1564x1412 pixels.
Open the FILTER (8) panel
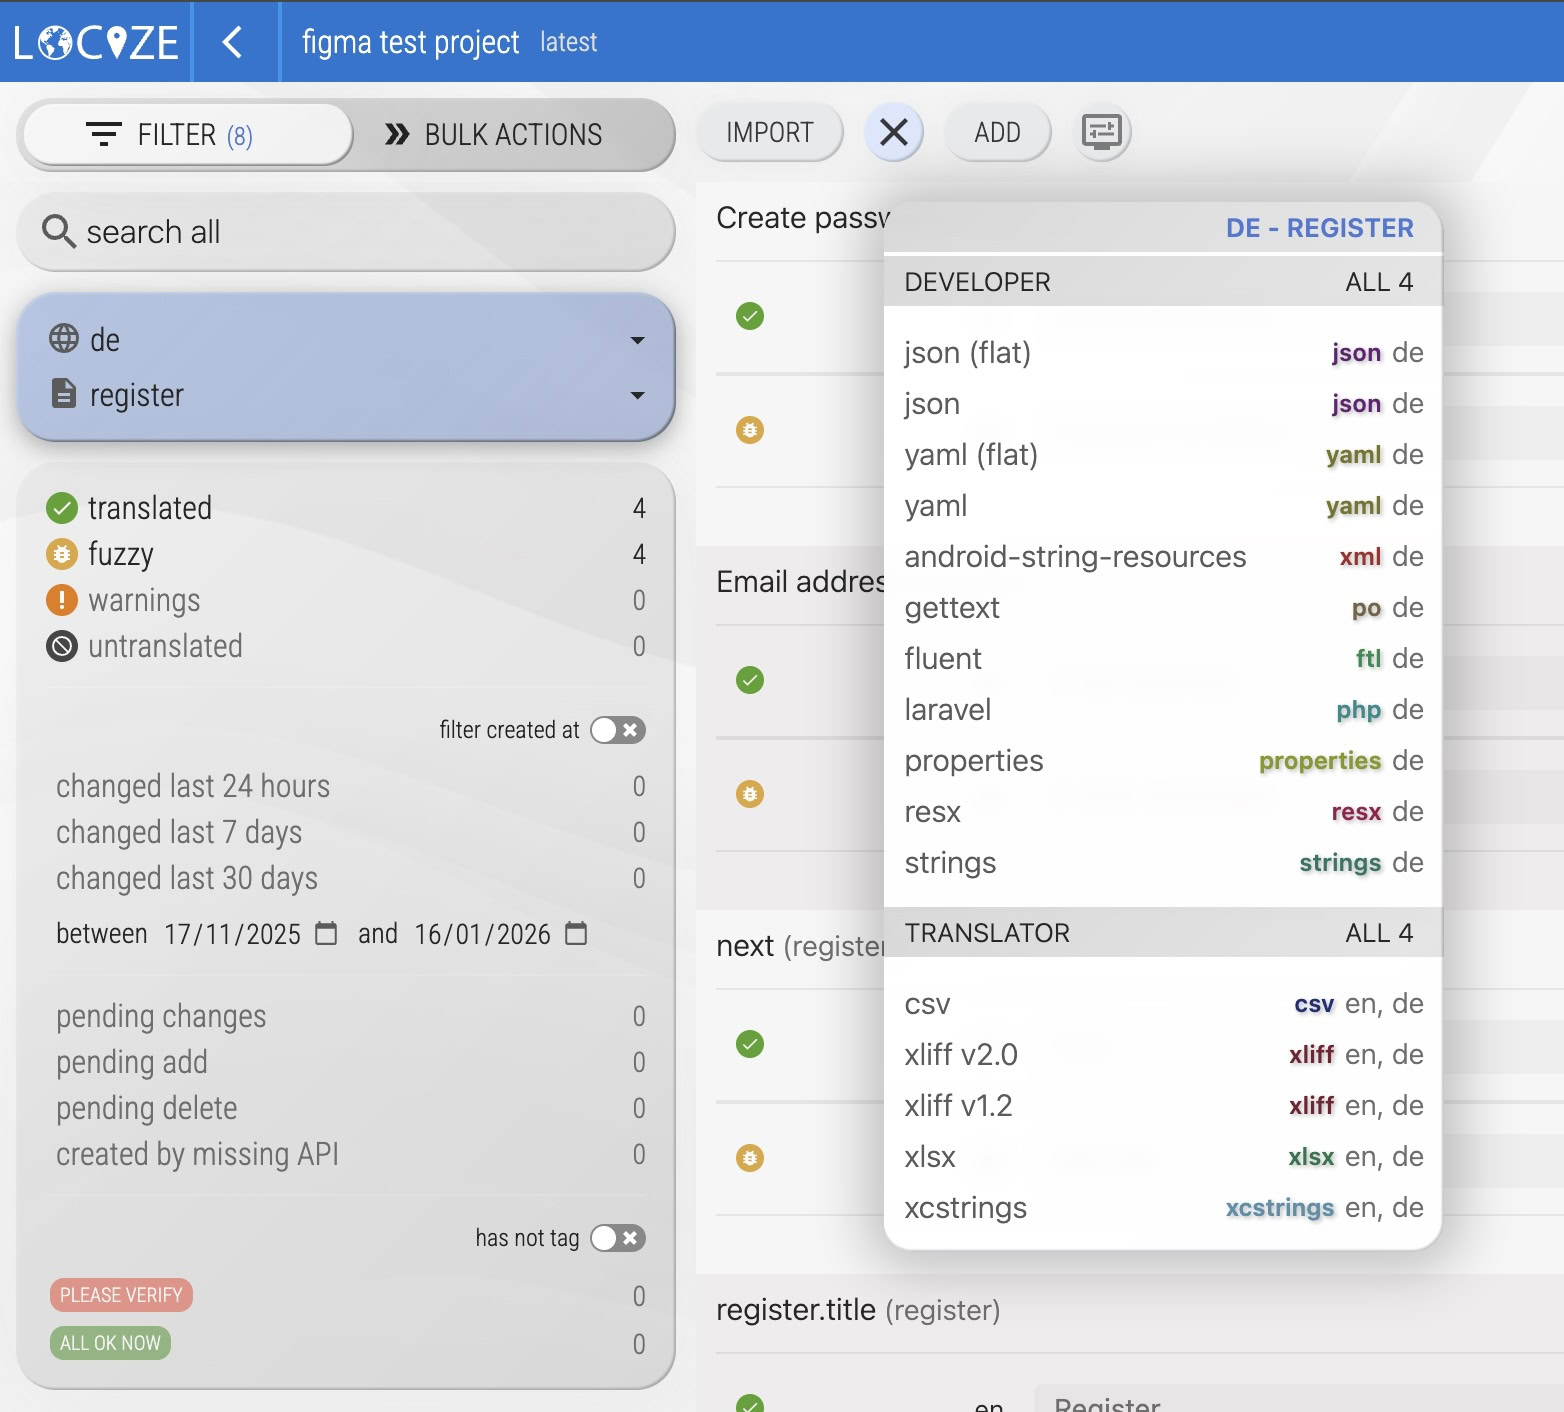pyautogui.click(x=188, y=135)
